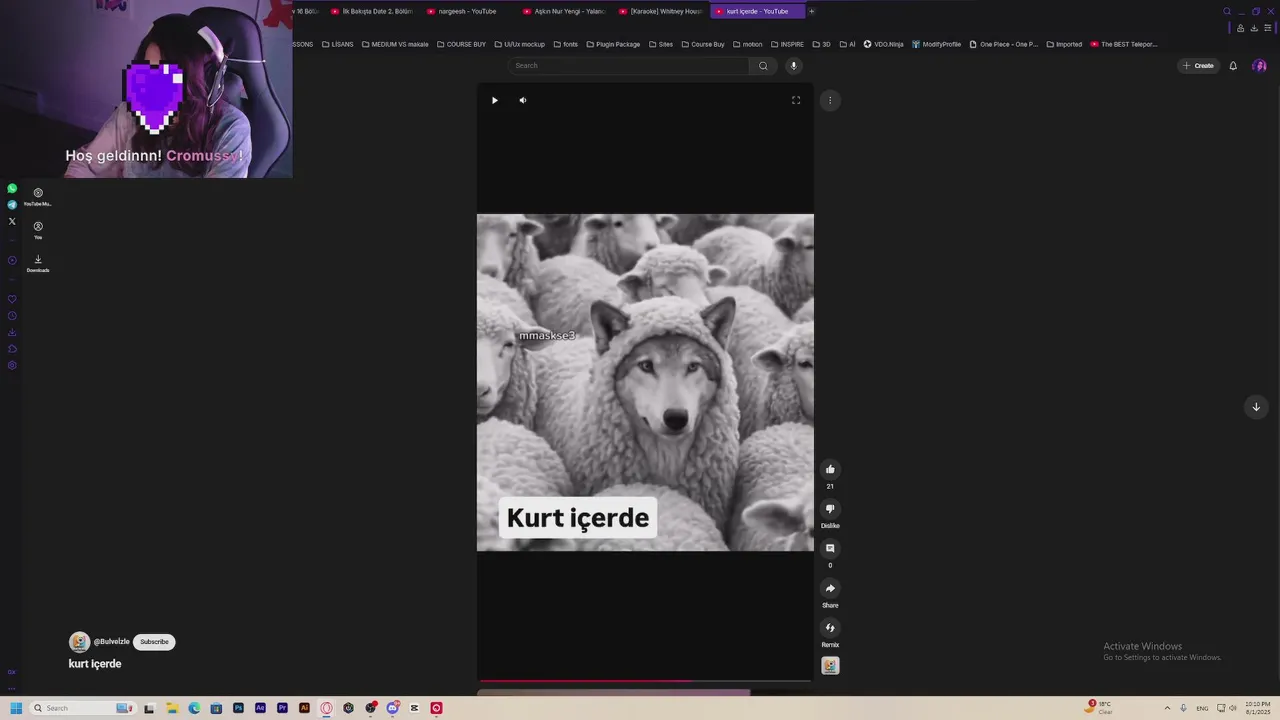1280x720 pixels.
Task: Open the Sites bookmarks folder
Action: click(x=661, y=44)
